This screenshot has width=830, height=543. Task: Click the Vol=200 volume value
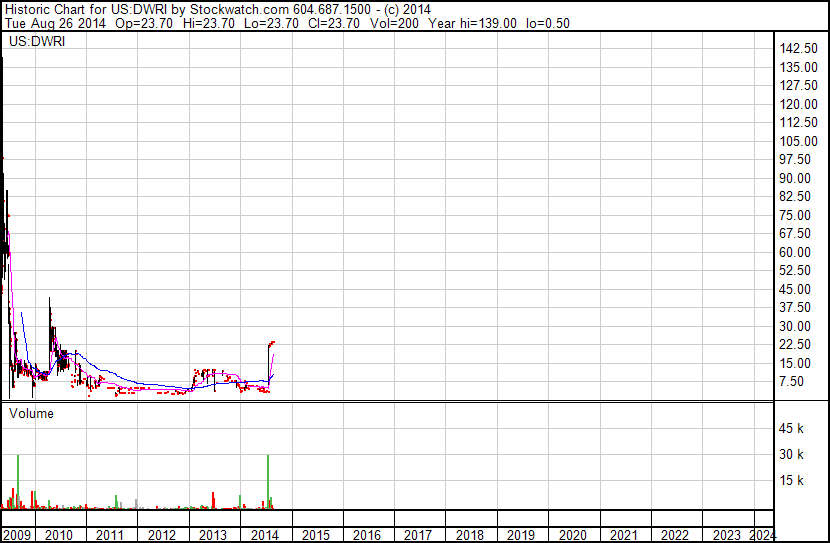click(394, 24)
